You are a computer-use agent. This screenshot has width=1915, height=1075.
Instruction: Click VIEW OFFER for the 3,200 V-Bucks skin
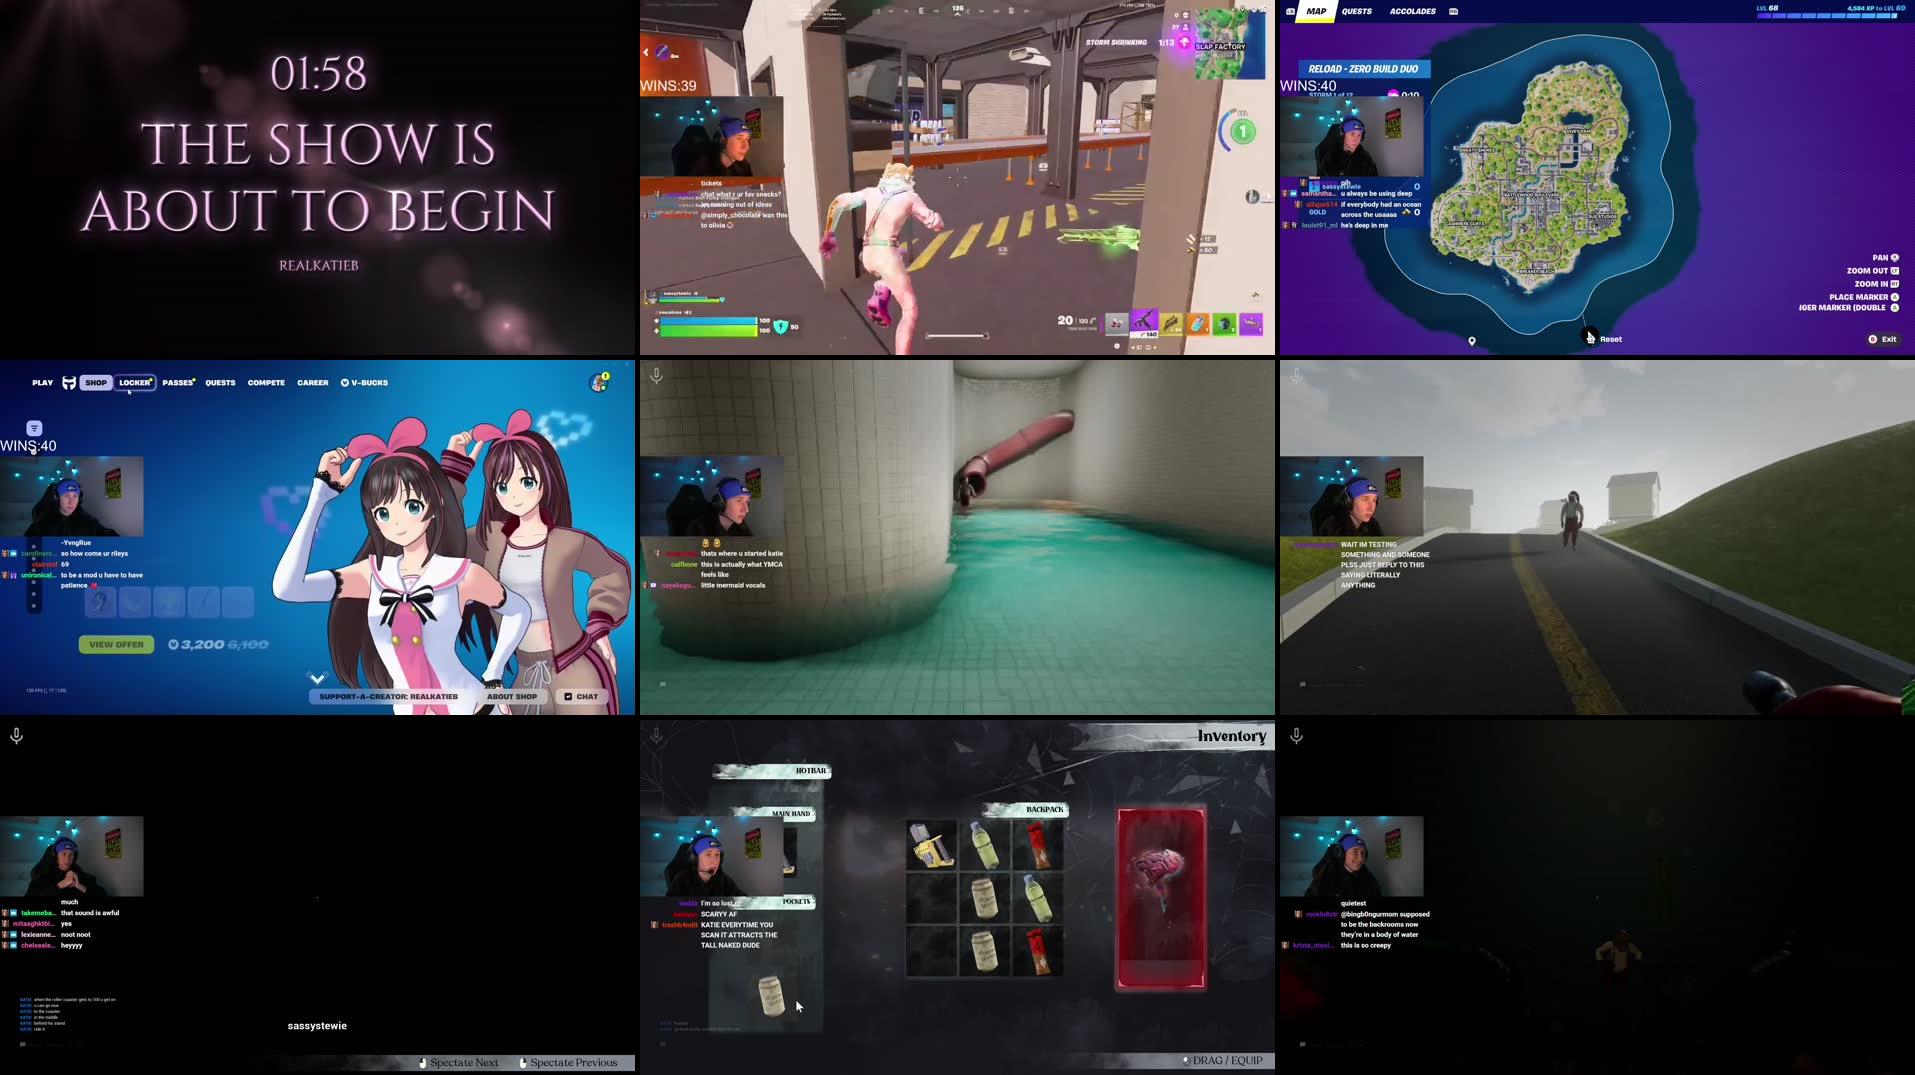(116, 644)
